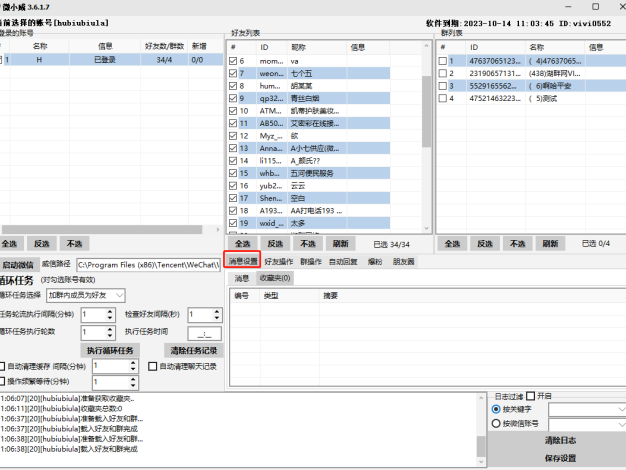Open the 自动回复 tab
The image size is (626, 470).
[345, 261]
